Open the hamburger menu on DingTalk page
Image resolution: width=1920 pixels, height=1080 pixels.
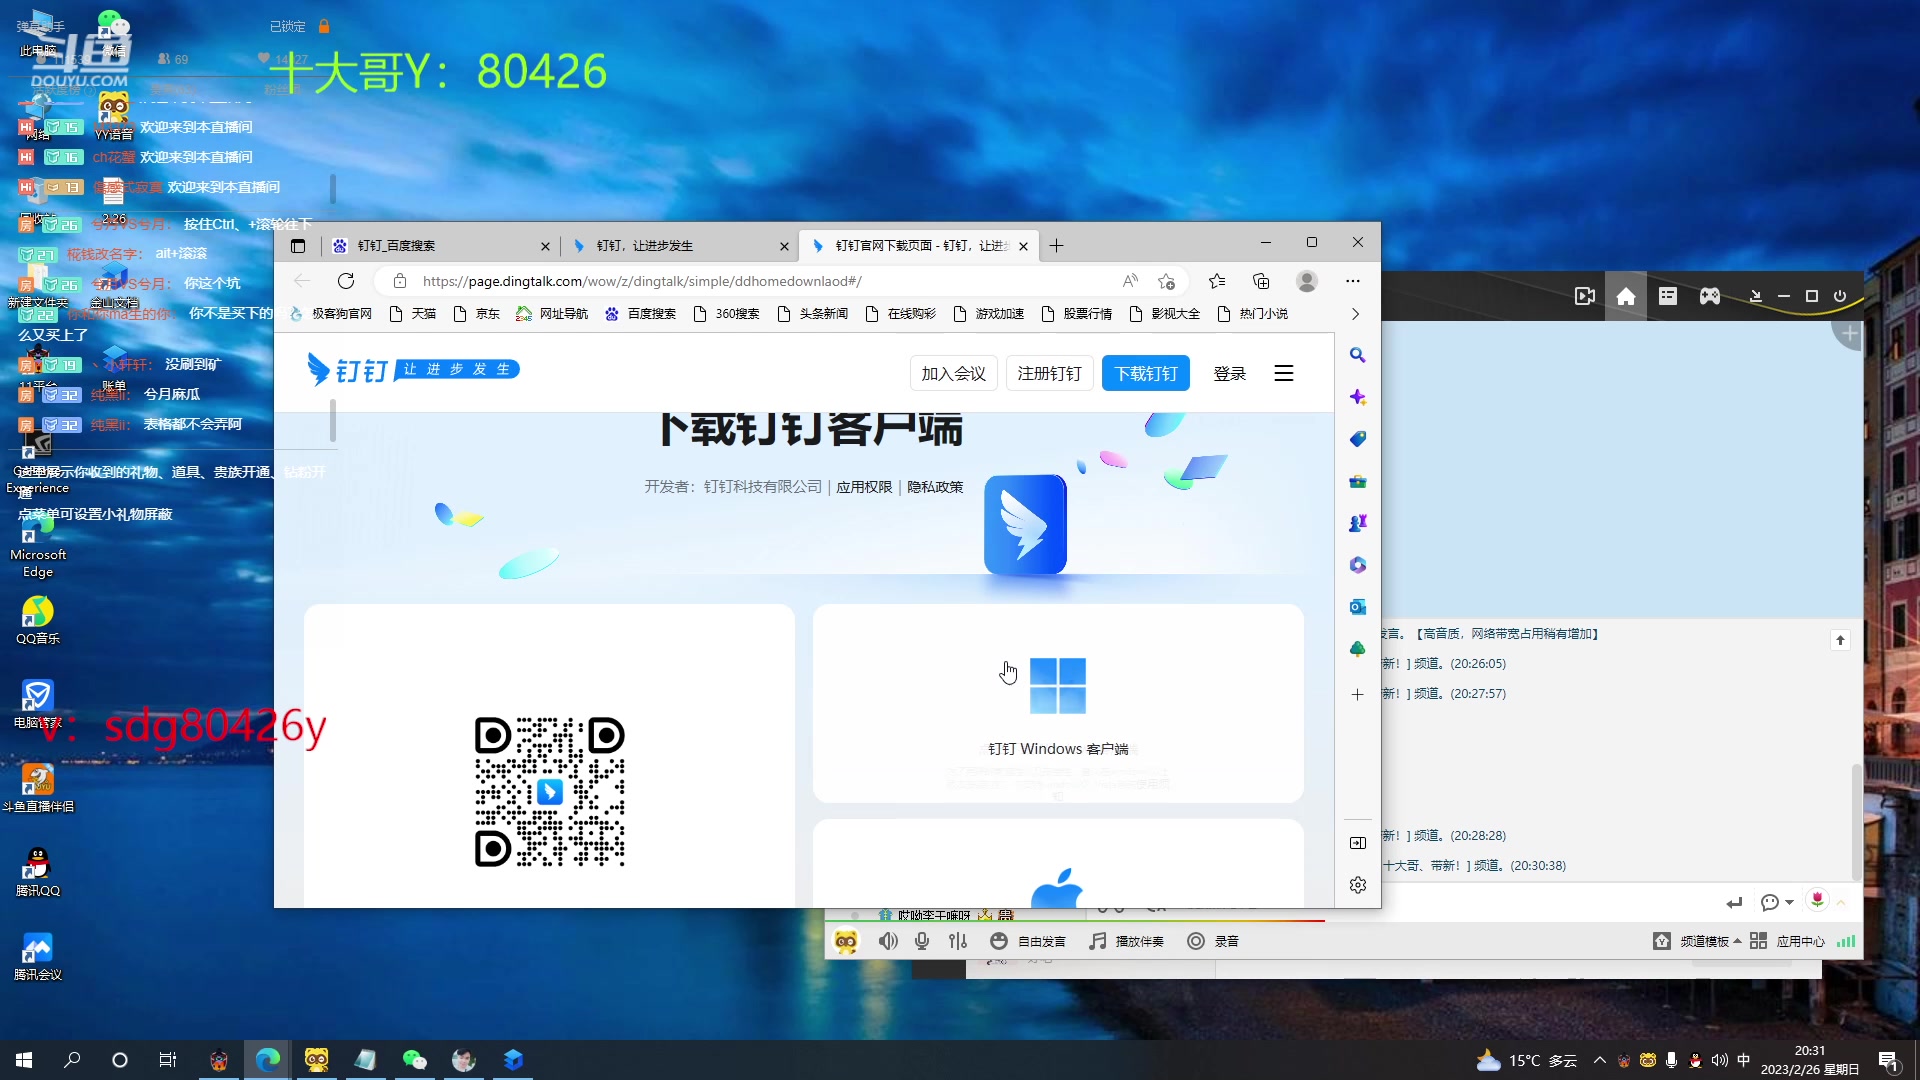click(x=1284, y=373)
